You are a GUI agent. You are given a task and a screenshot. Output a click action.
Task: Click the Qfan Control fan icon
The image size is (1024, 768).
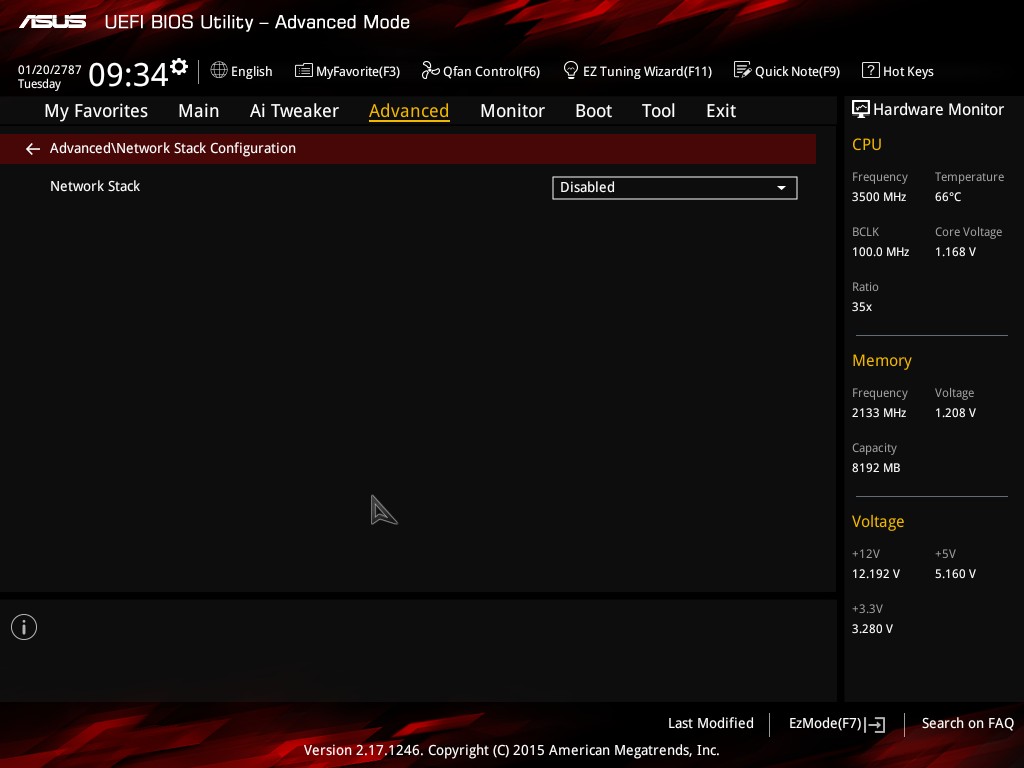coord(430,71)
